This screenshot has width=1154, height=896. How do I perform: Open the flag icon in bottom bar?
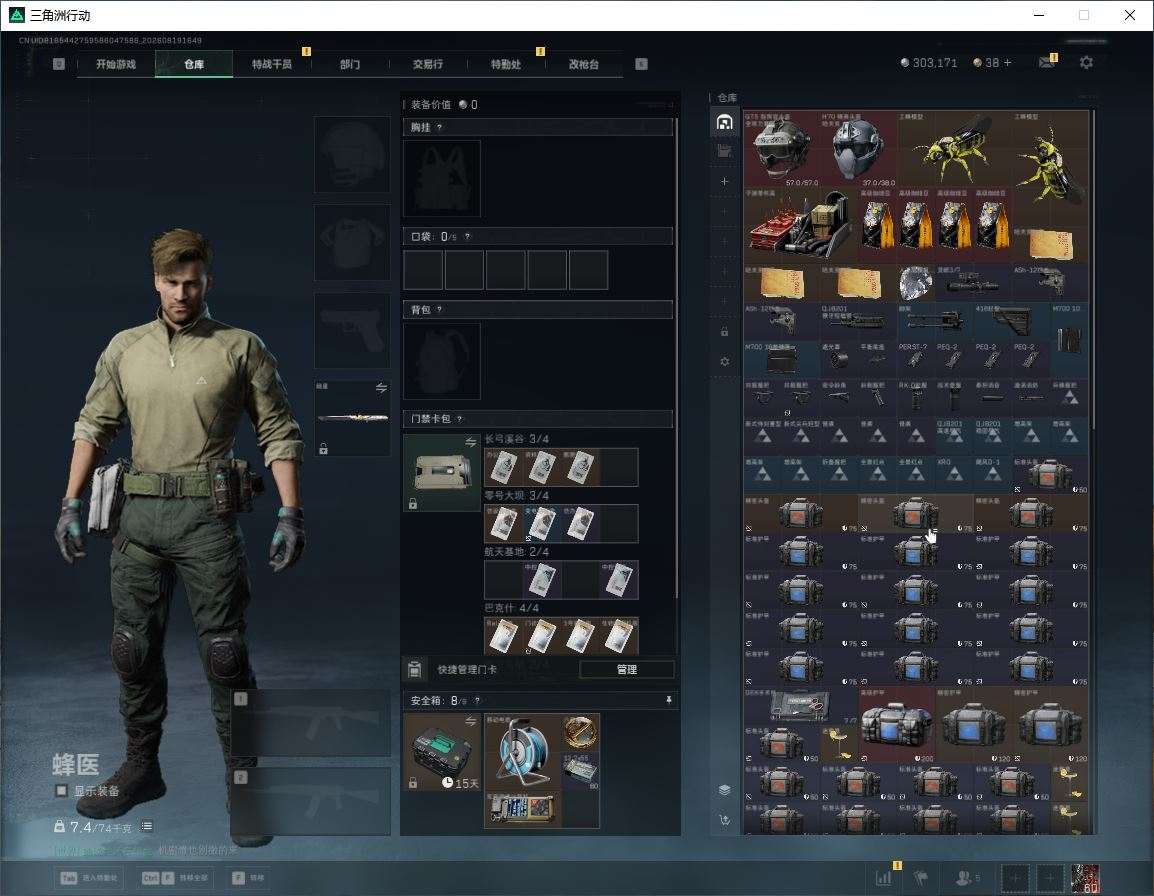(x=921, y=878)
